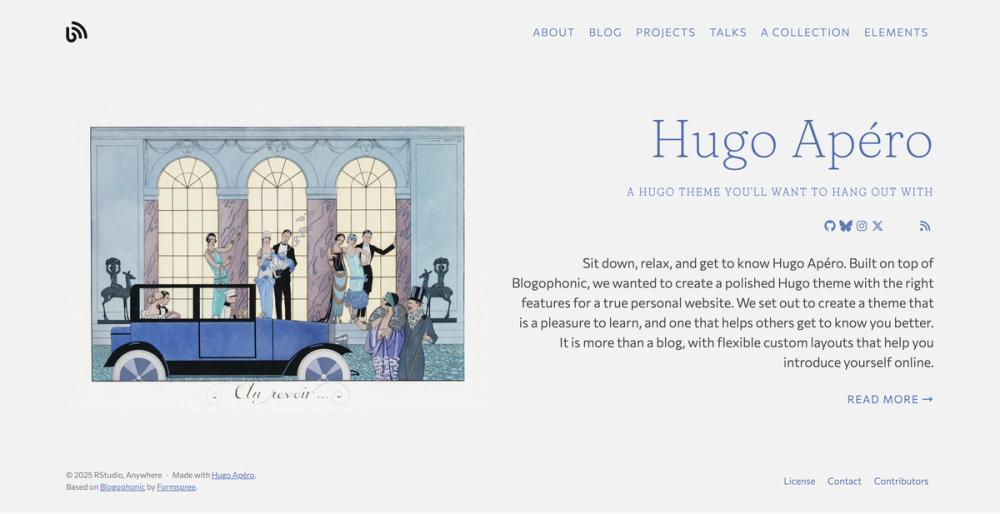This screenshot has height=514, width=1000.
Task: Select A Collection in the navigation
Action: (805, 33)
